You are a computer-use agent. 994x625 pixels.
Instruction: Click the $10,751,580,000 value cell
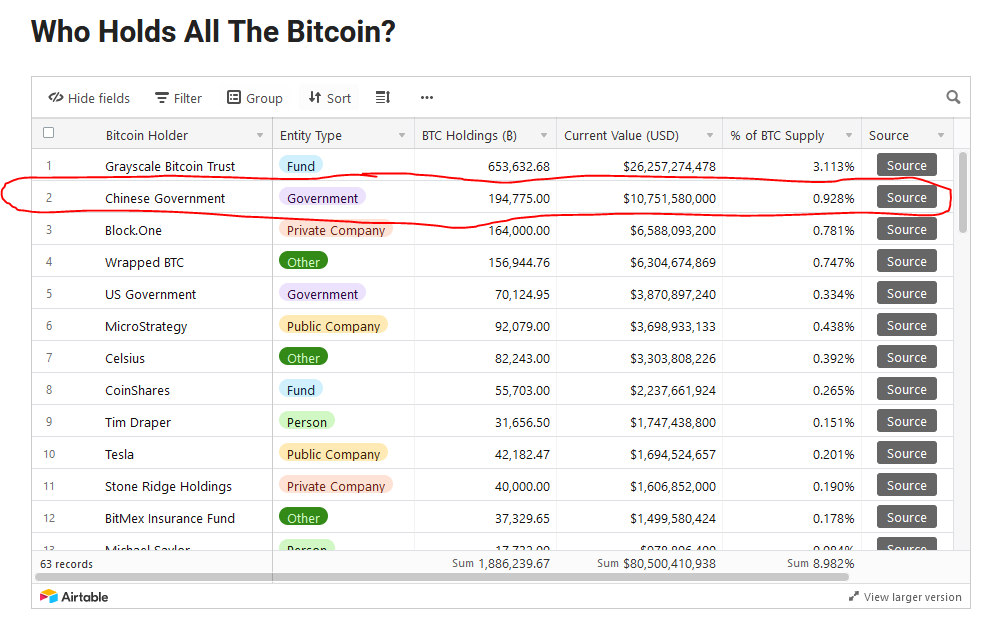point(639,198)
